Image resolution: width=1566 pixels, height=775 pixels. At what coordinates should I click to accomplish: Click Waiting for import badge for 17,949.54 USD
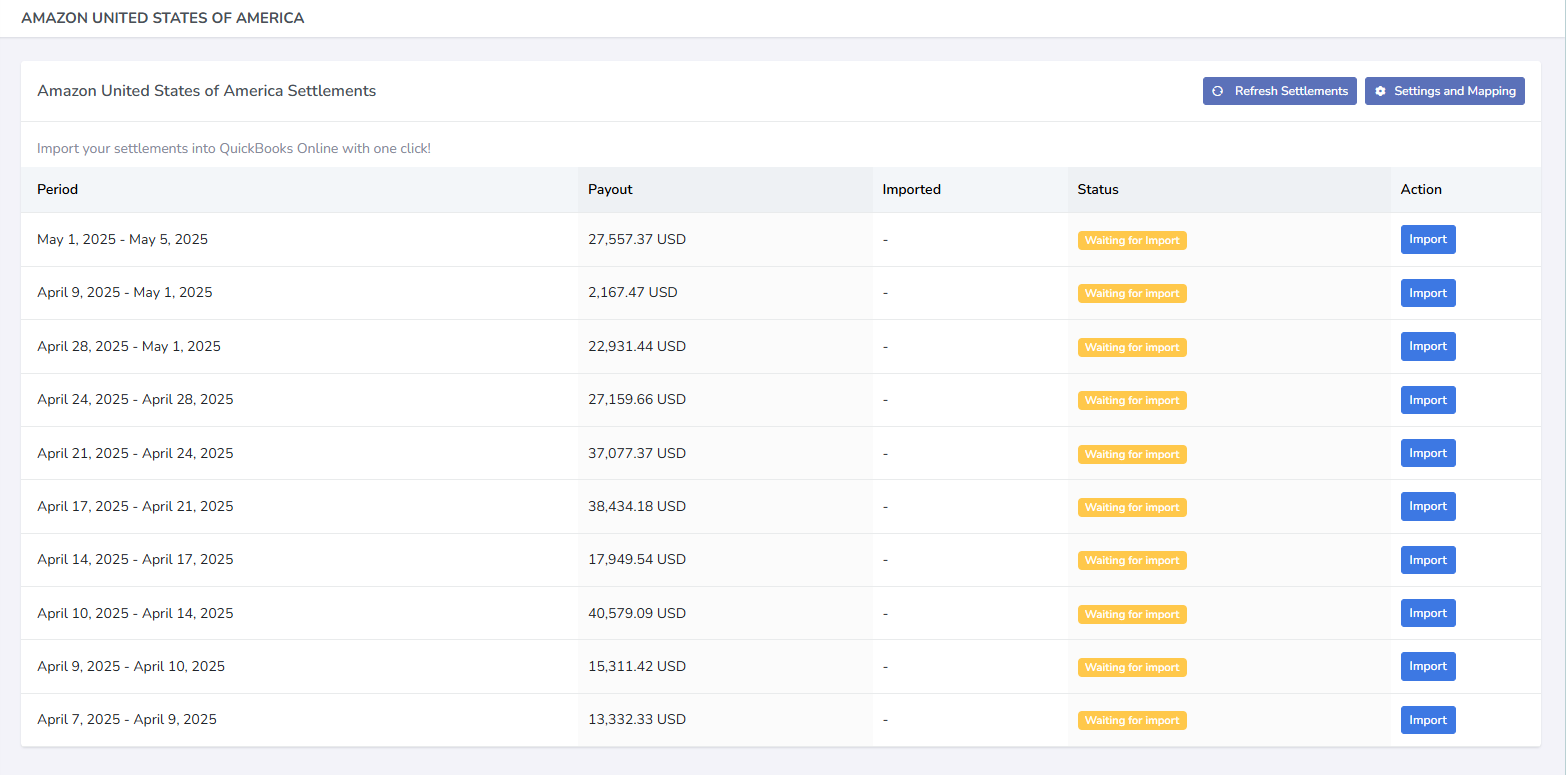tap(1132, 560)
